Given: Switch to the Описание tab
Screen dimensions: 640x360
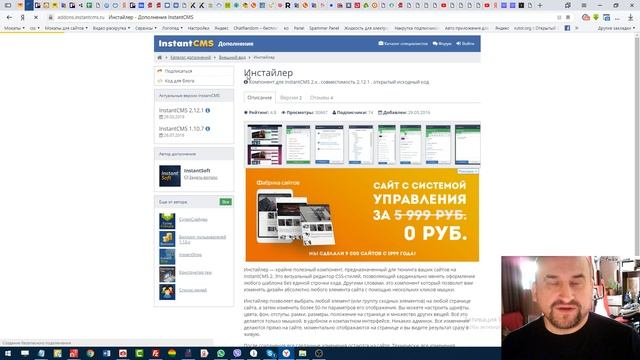Looking at the screenshot, I should click(260, 98).
